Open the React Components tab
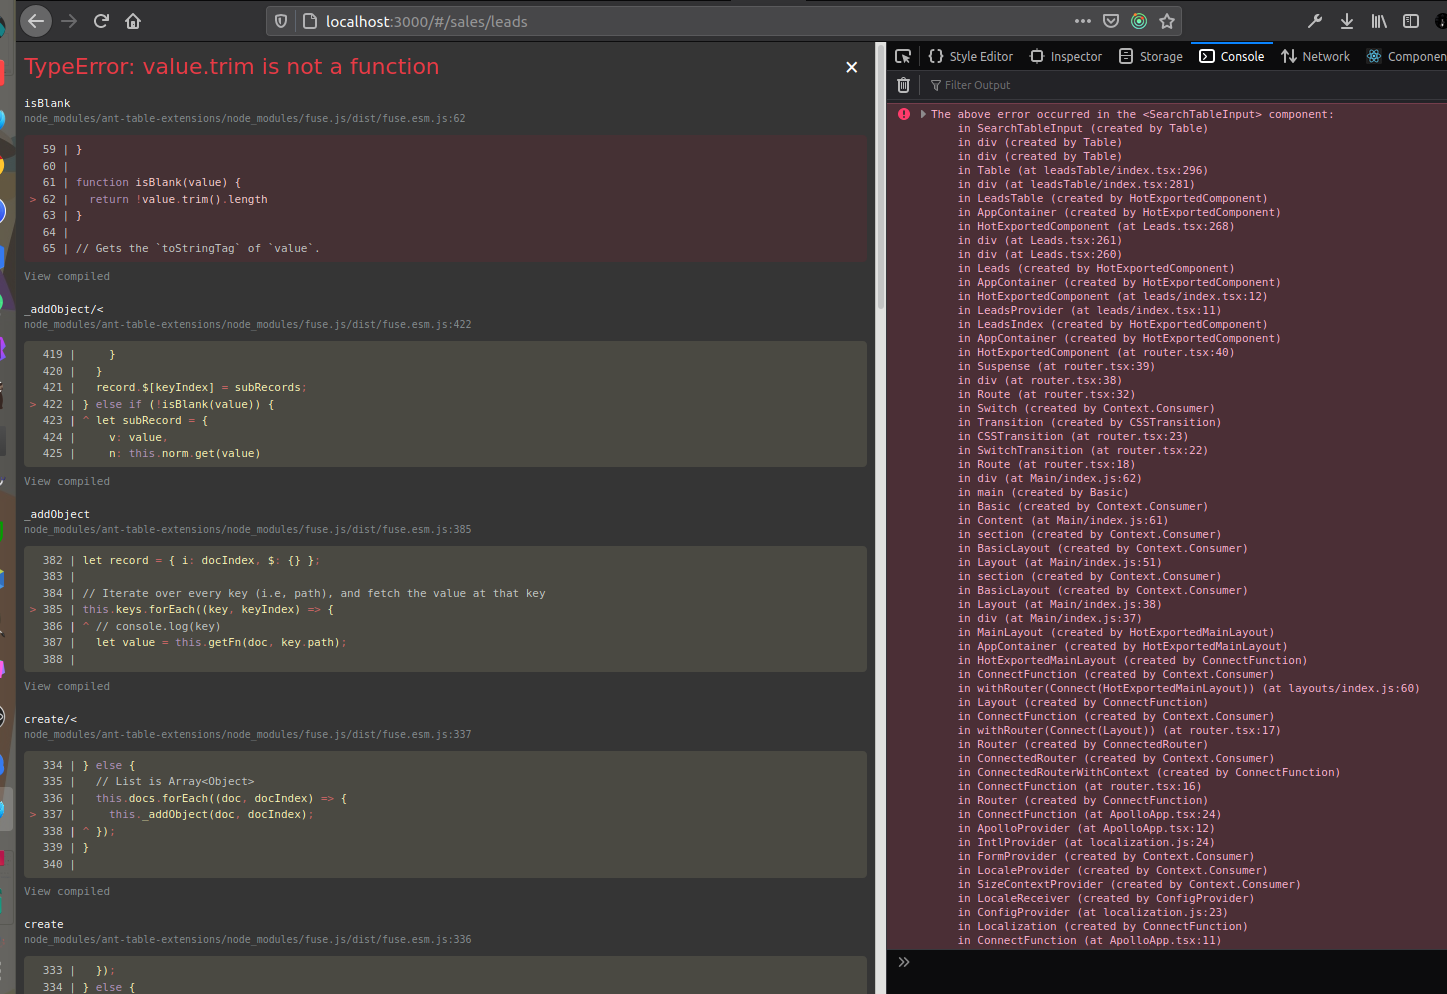The height and width of the screenshot is (994, 1447). pyautogui.click(x=1405, y=56)
